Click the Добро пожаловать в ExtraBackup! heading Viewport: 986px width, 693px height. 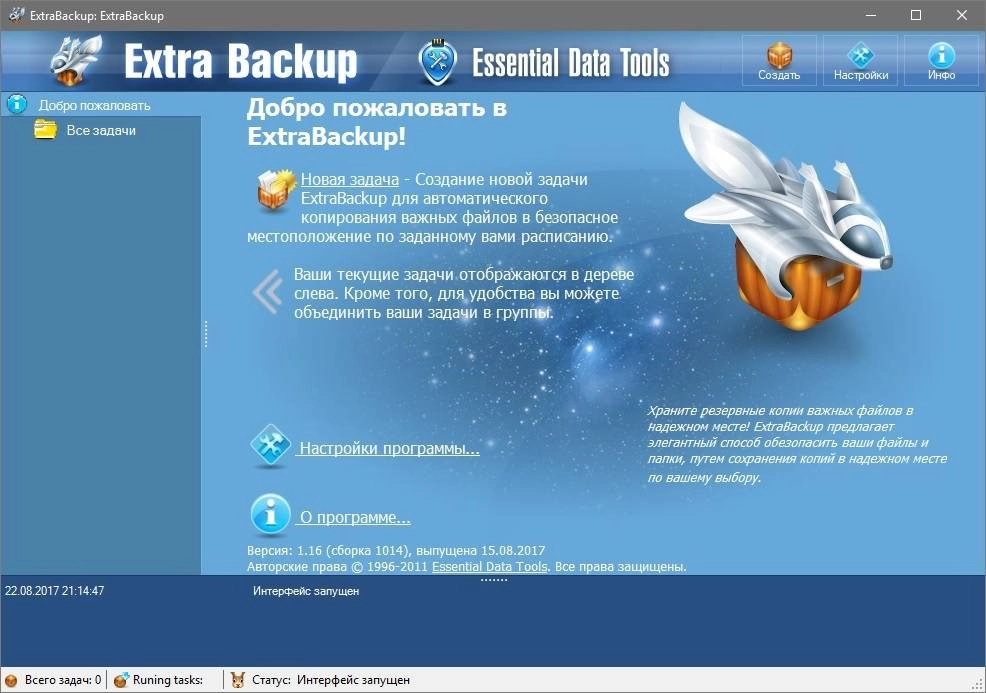click(x=377, y=122)
